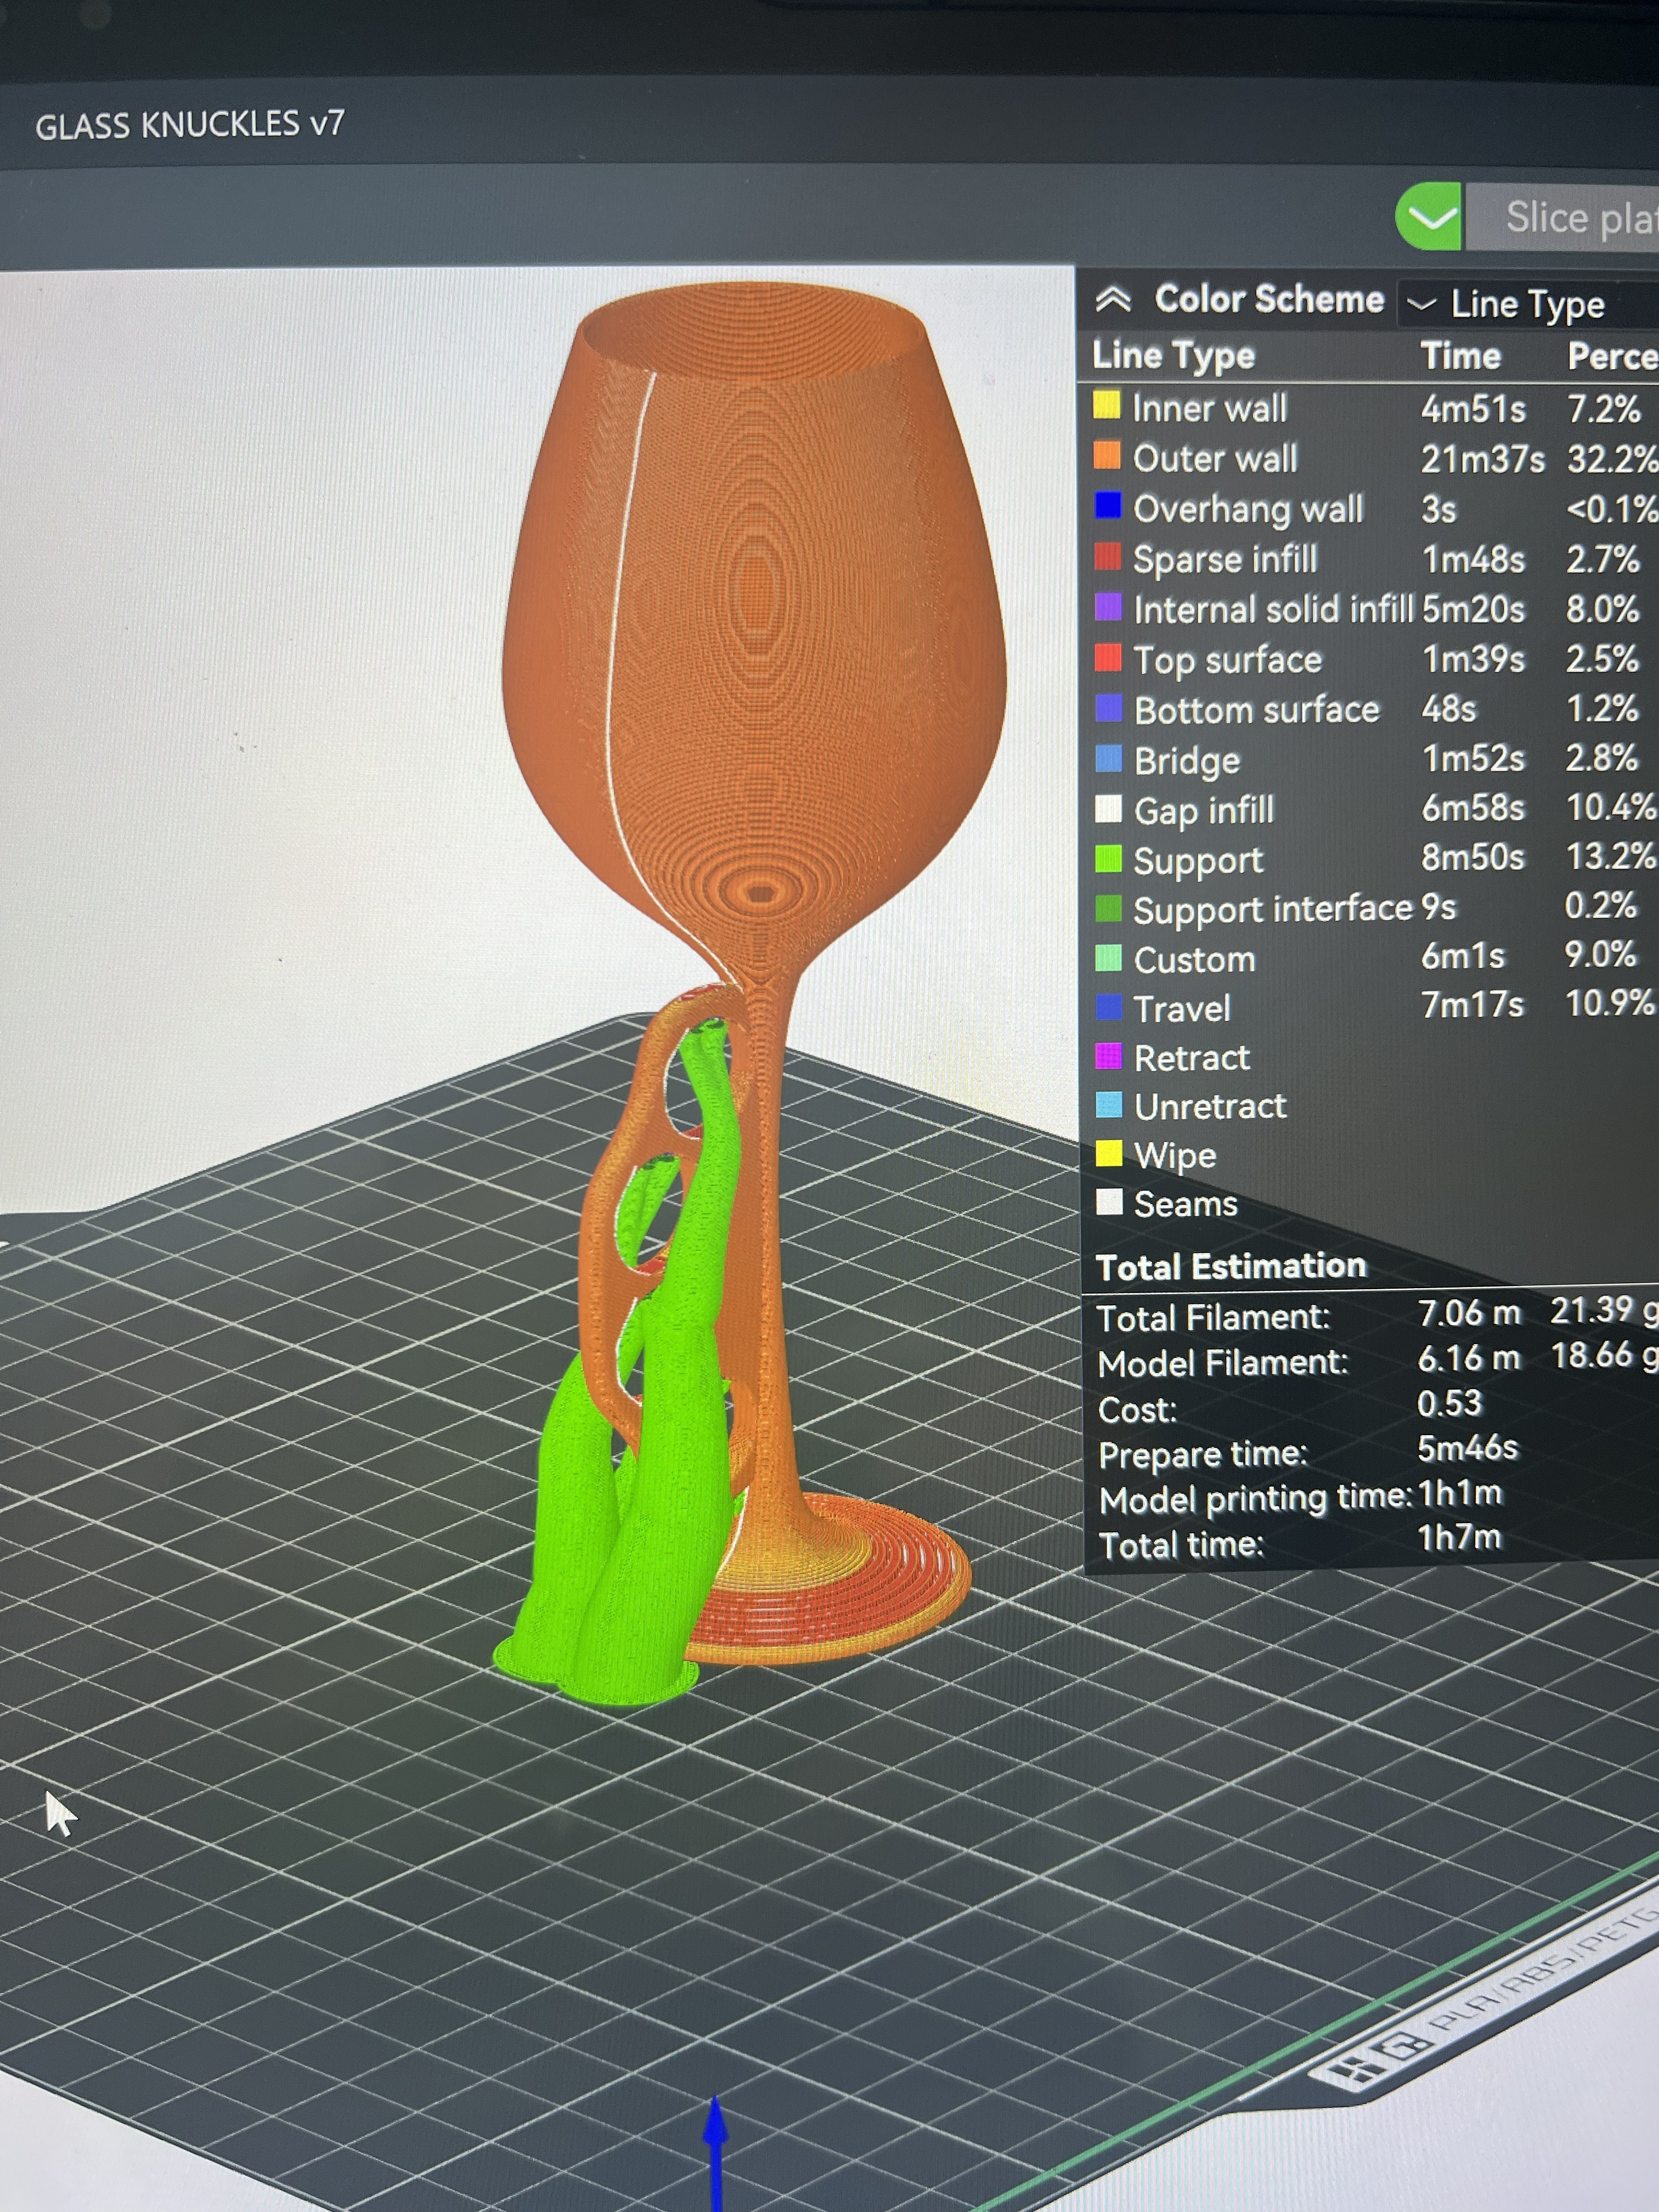The width and height of the screenshot is (1659, 2212).
Task: Toggle Sparse infill visibility in legend
Action: [1224, 559]
